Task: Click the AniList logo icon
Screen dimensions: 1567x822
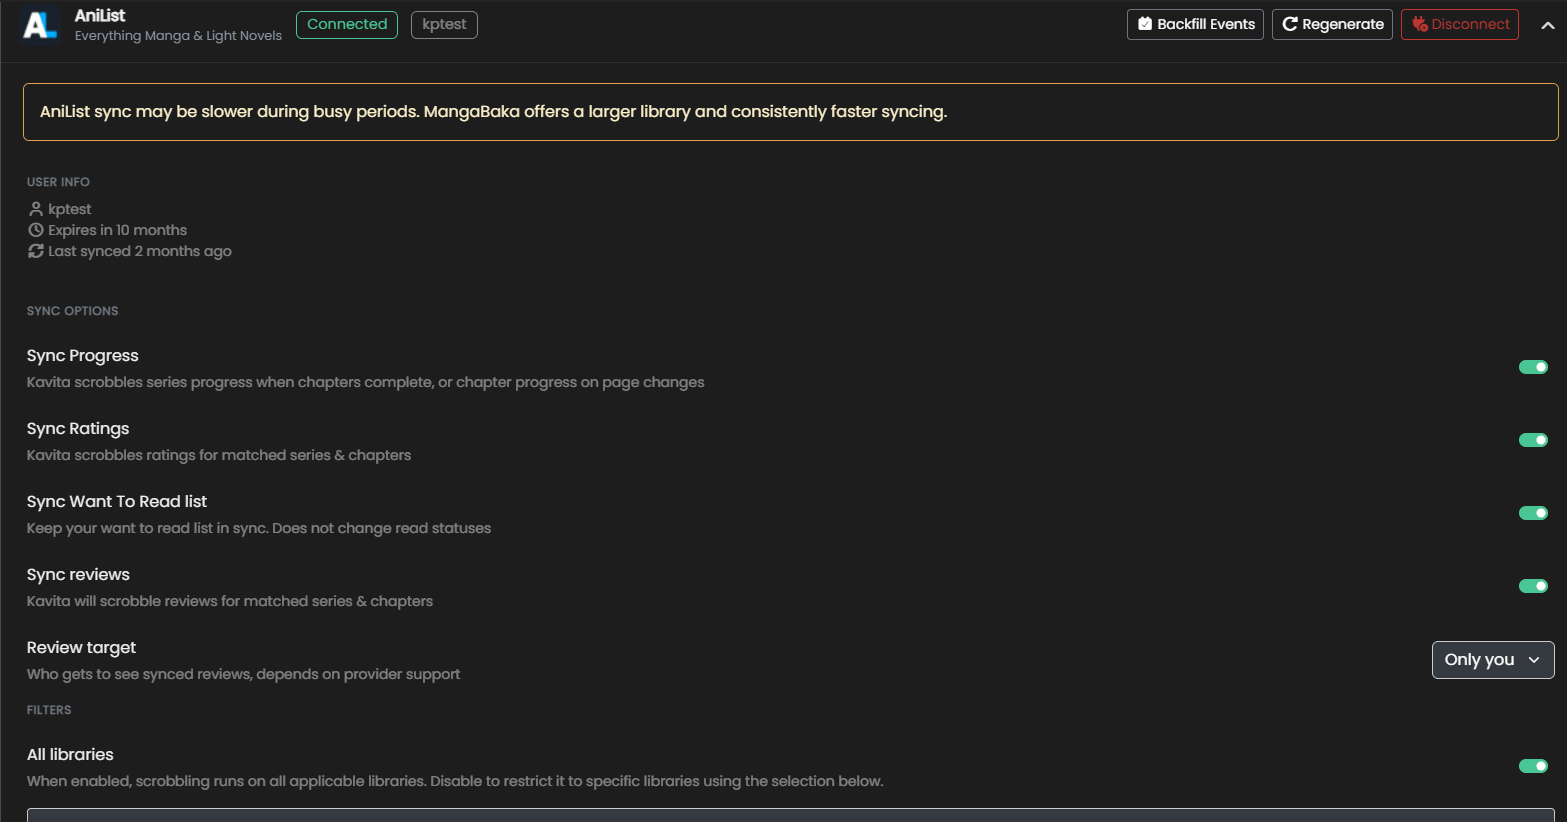Action: (x=40, y=25)
